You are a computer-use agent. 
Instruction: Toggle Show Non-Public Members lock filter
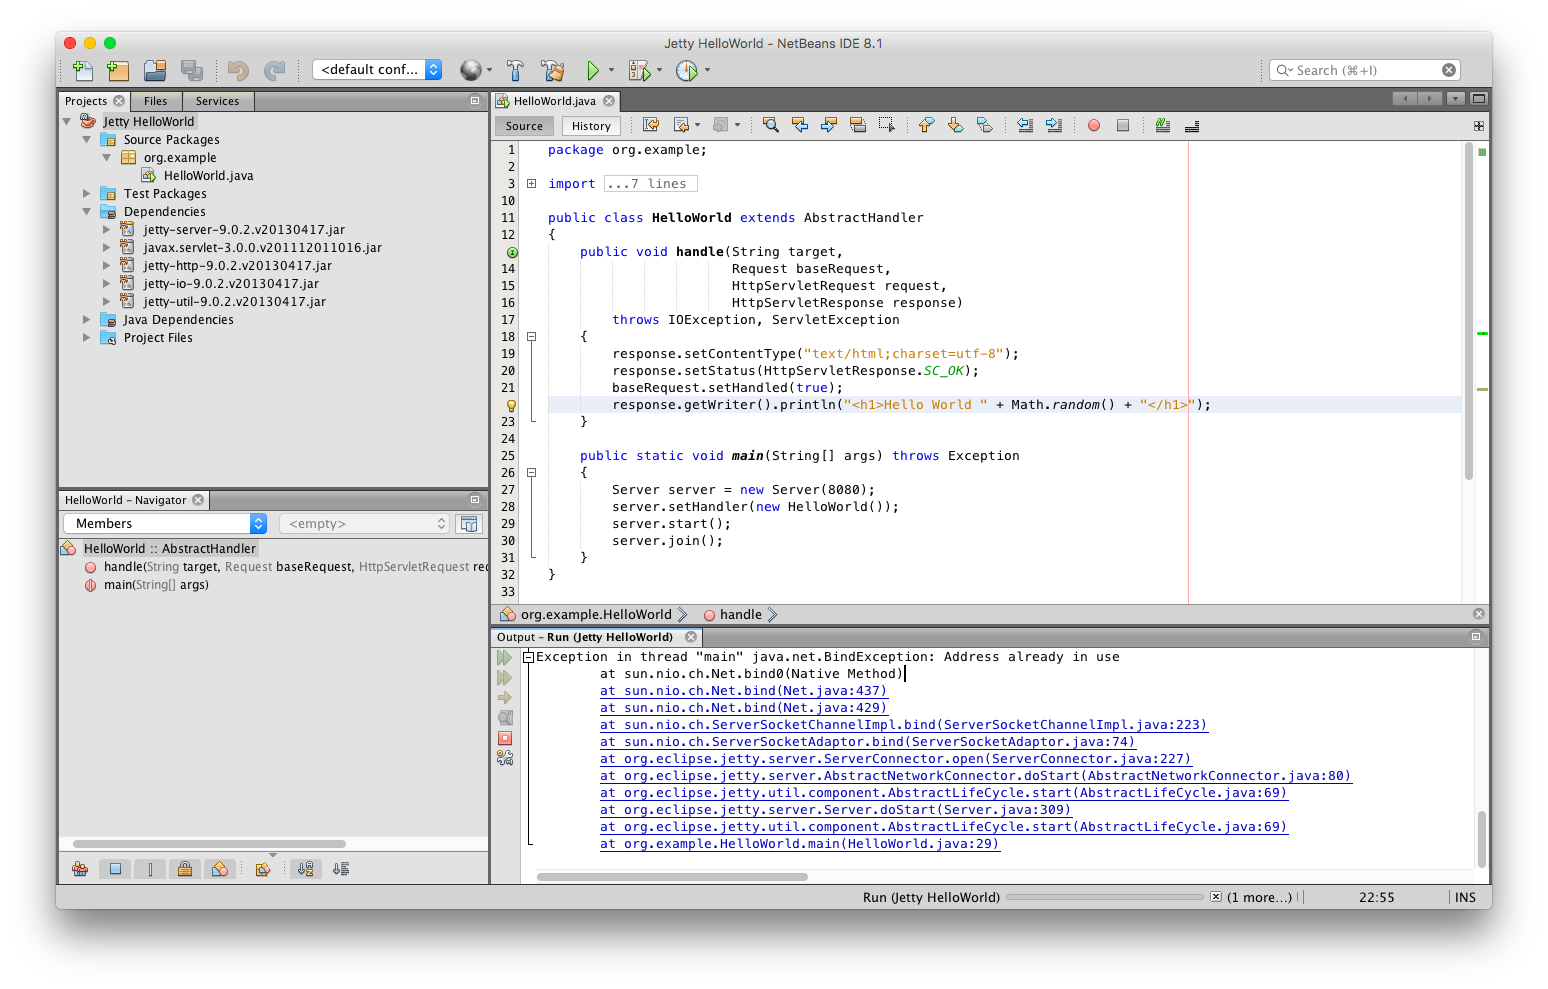pos(185,869)
